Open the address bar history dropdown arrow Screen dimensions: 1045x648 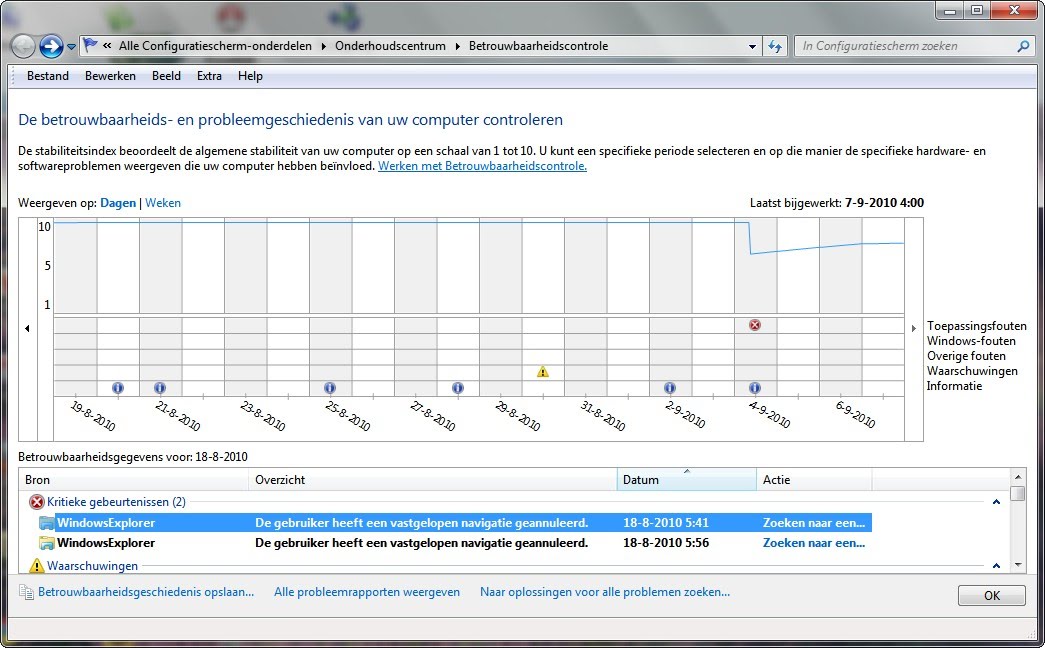(x=752, y=46)
